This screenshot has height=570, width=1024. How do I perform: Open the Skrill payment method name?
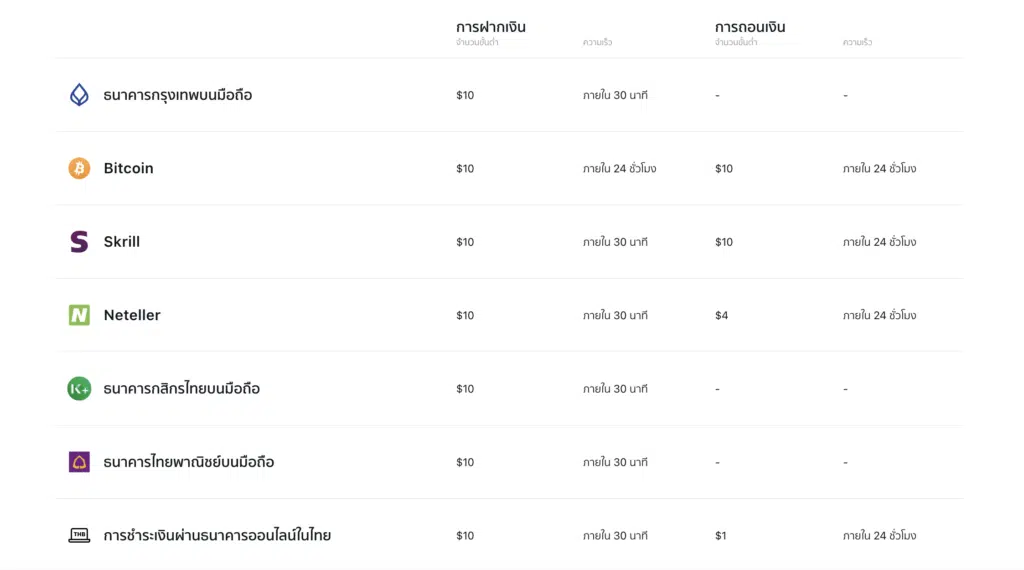click(x=121, y=242)
